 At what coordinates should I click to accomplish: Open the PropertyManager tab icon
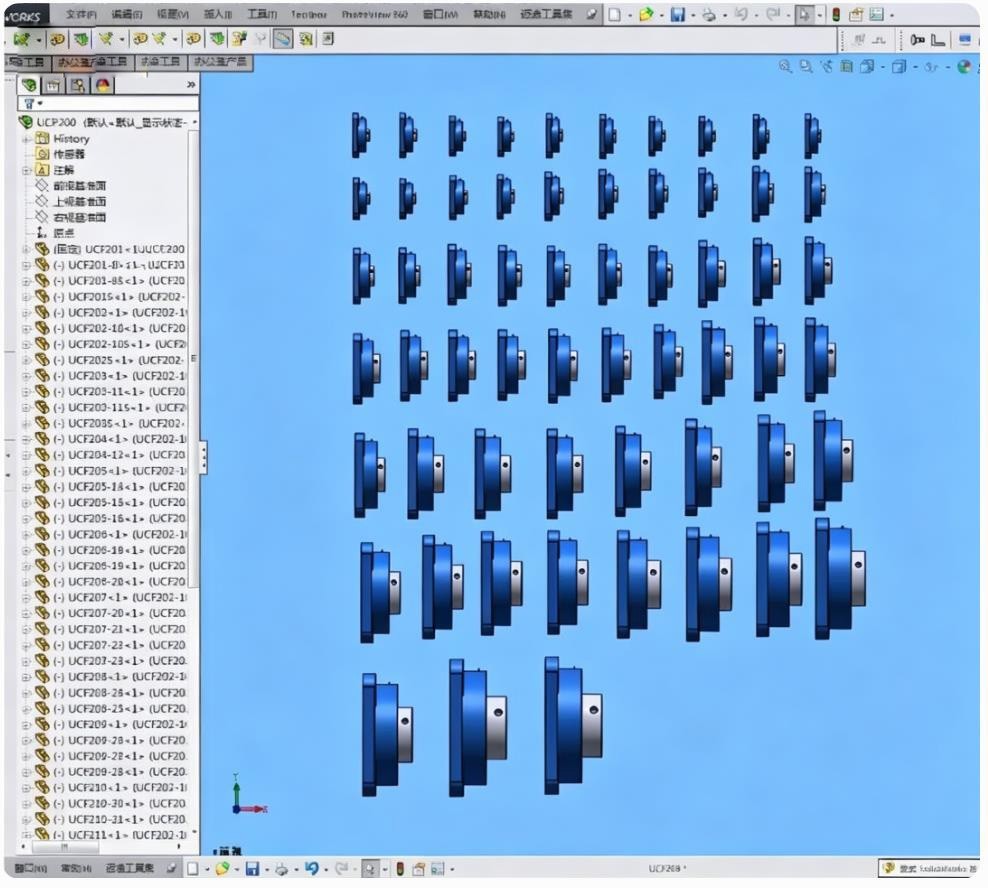[54, 85]
